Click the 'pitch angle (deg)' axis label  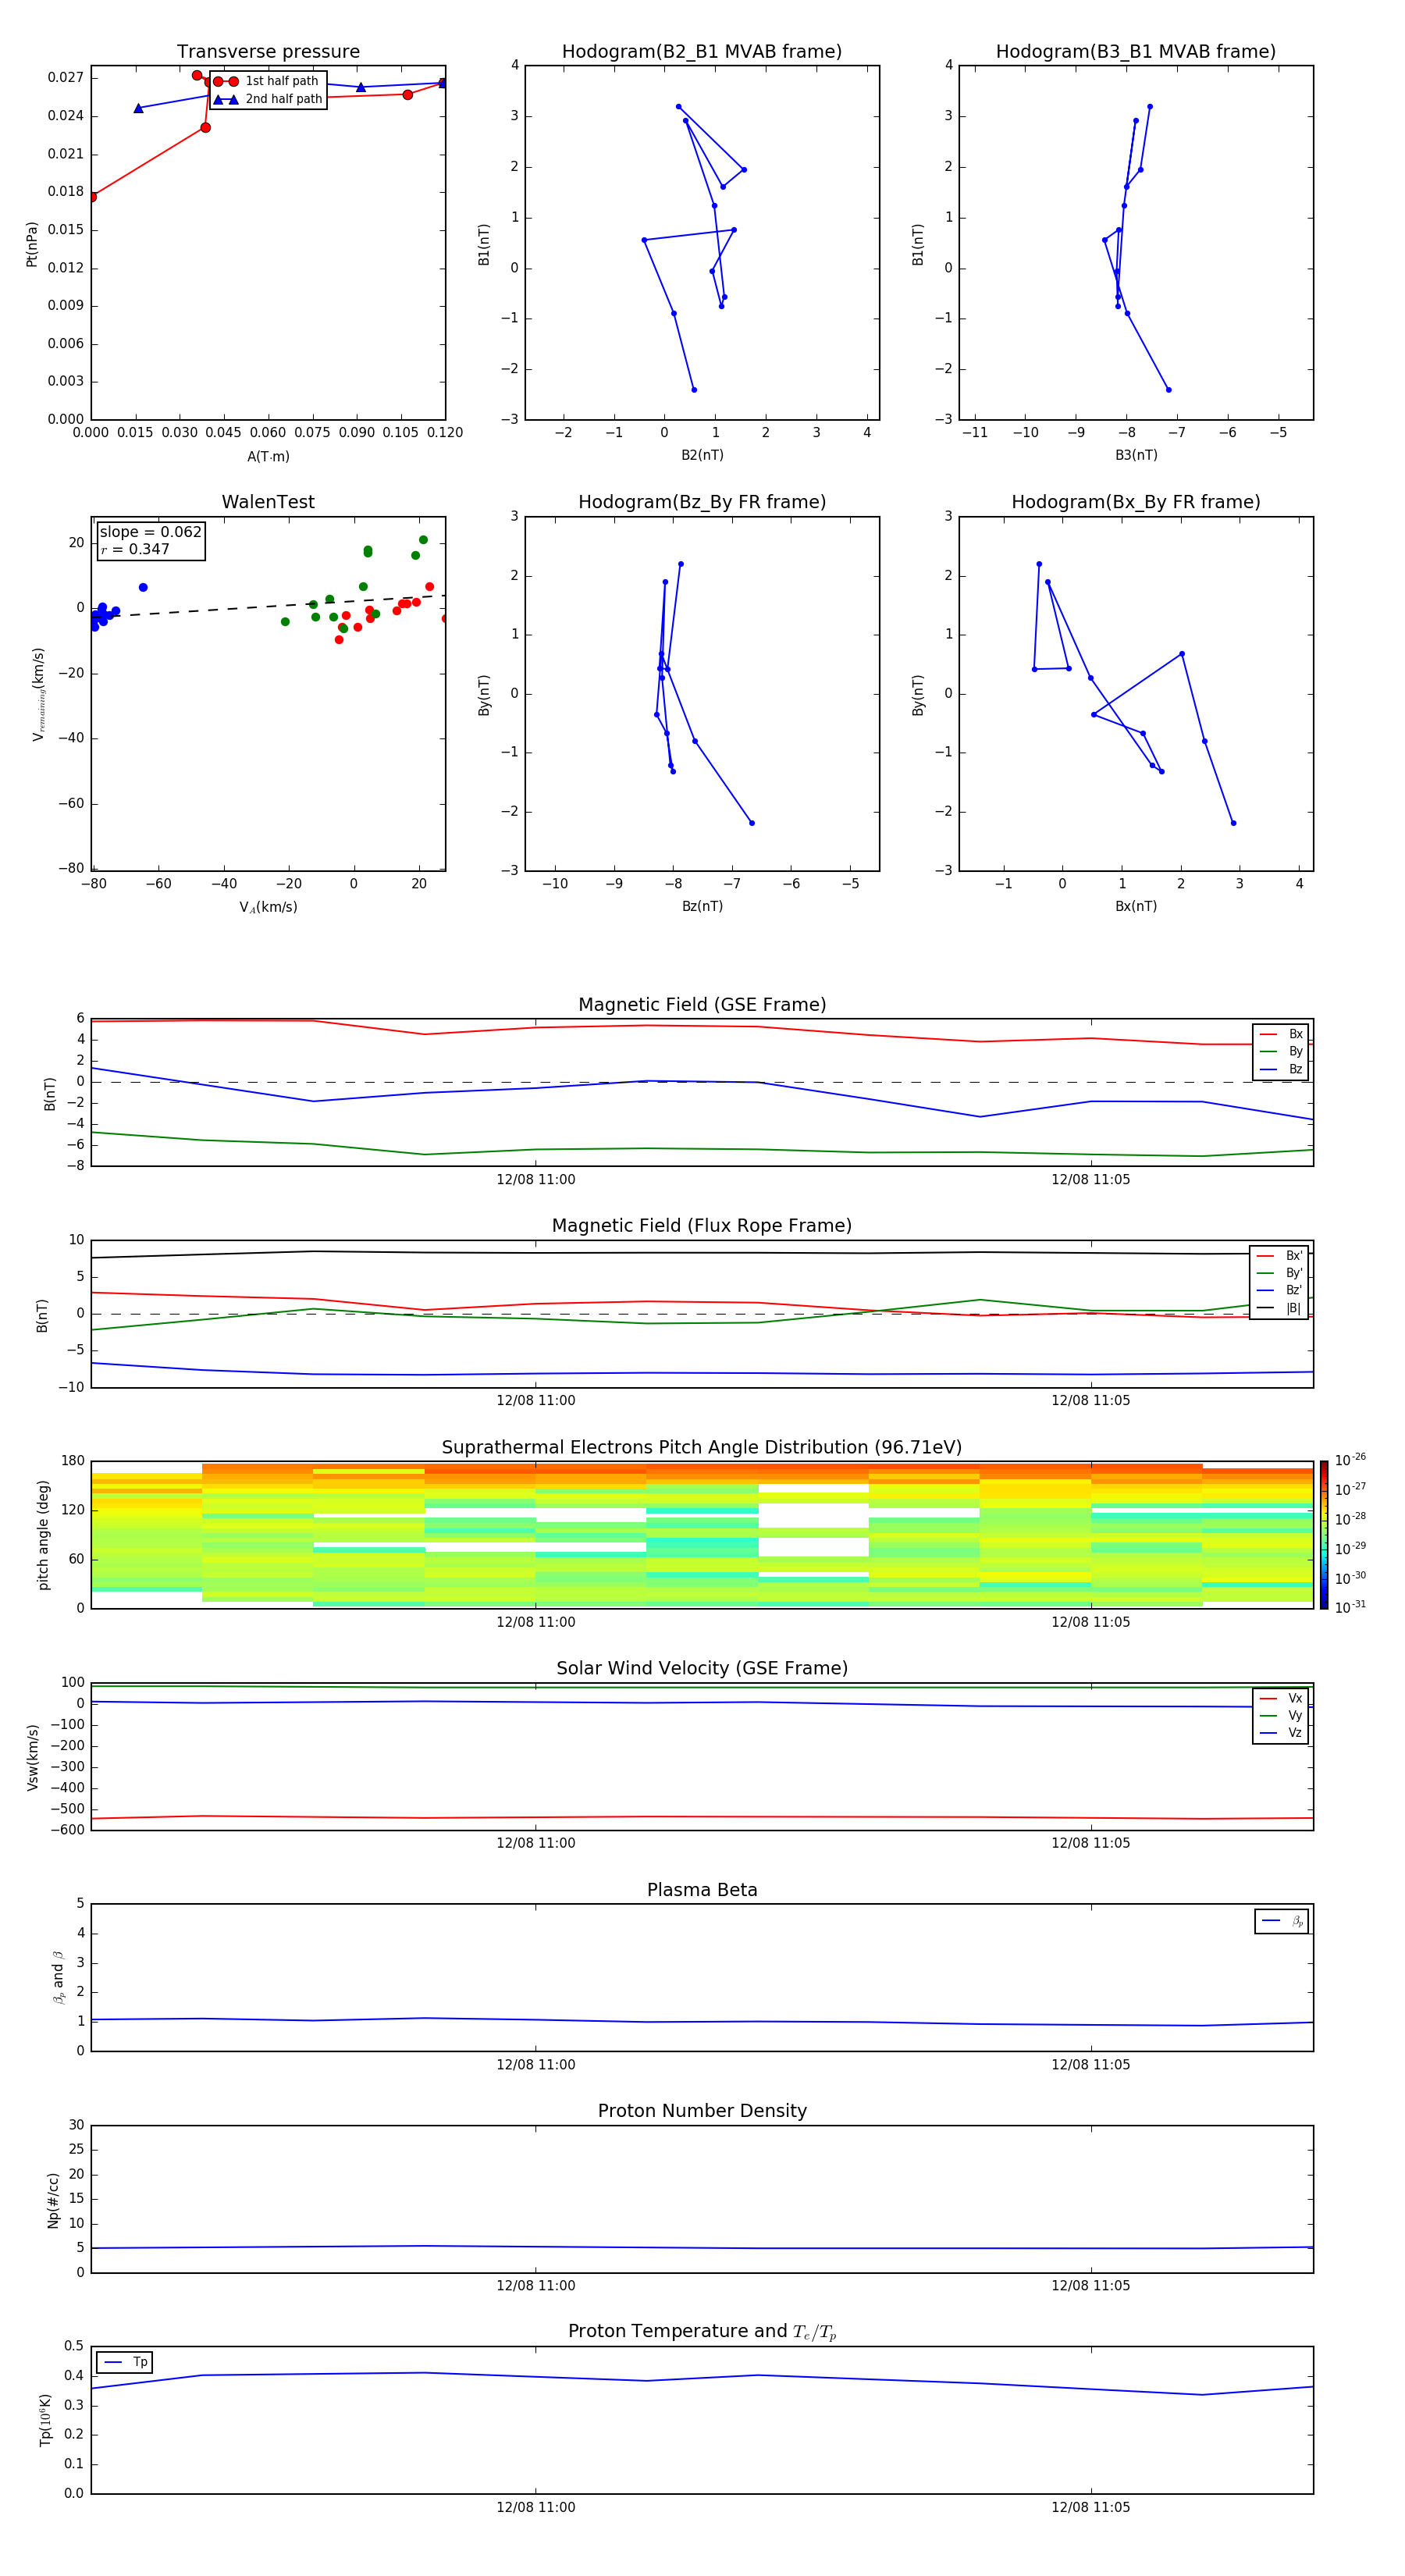(43, 1535)
